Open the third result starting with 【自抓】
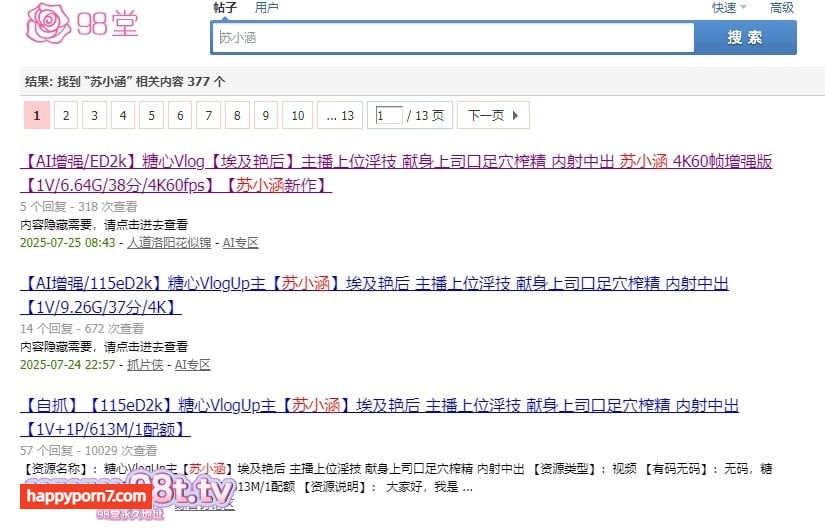 [379, 406]
